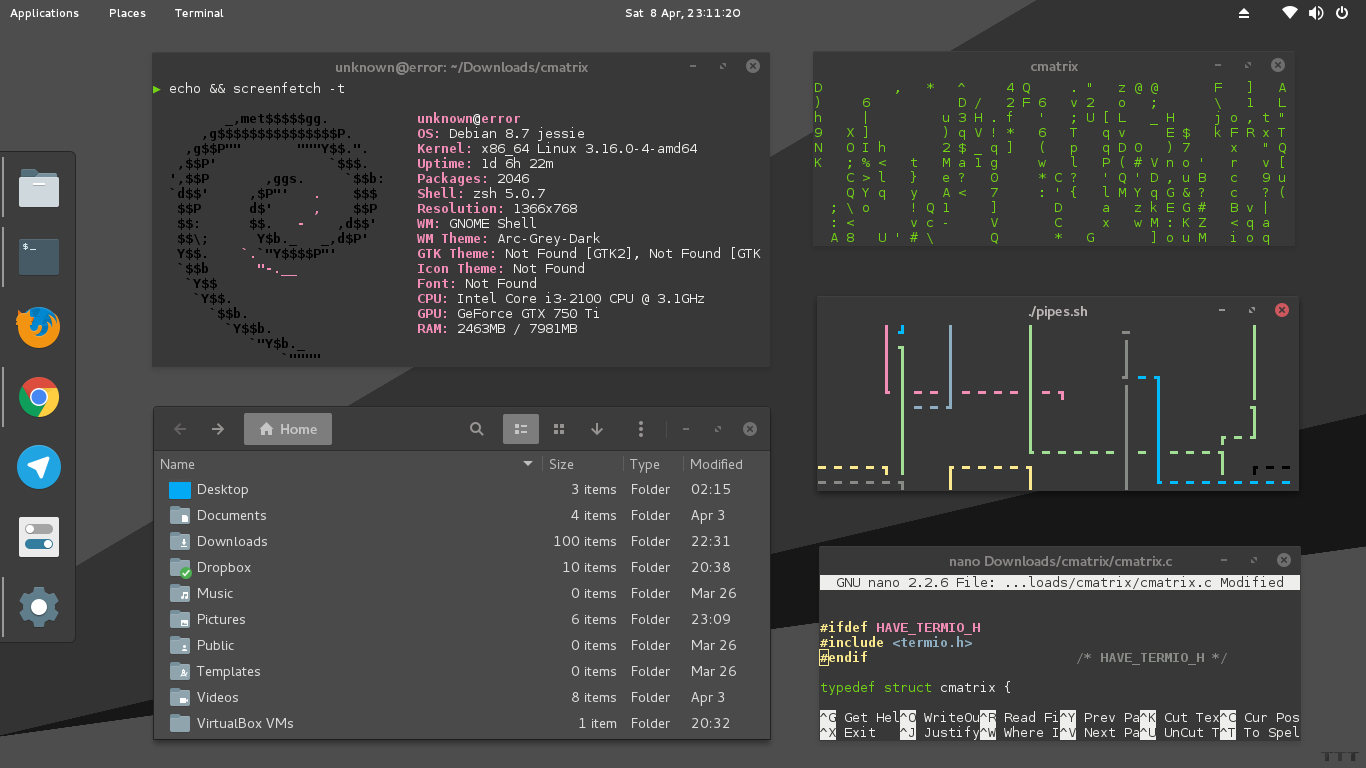Viewport: 1366px width, 768px height.
Task: Close the nano cmatrix.c window
Action: pyautogui.click(x=1284, y=561)
